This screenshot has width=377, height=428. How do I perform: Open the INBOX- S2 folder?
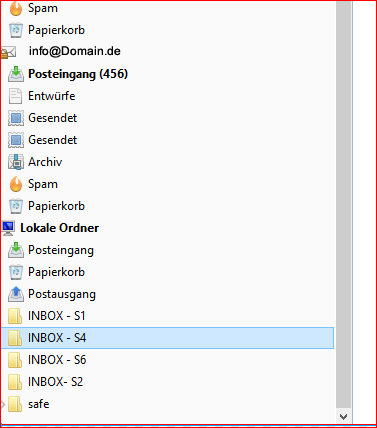55,382
